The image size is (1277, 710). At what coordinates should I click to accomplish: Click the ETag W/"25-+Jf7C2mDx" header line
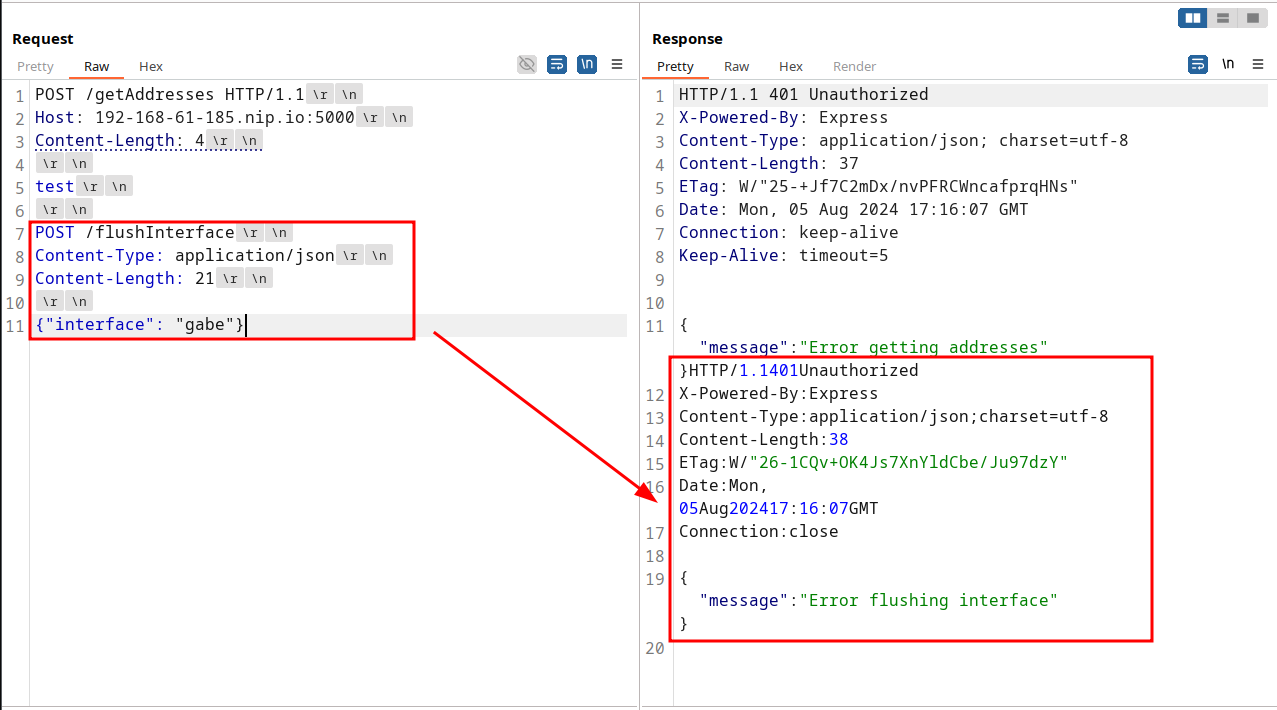[x=879, y=186]
